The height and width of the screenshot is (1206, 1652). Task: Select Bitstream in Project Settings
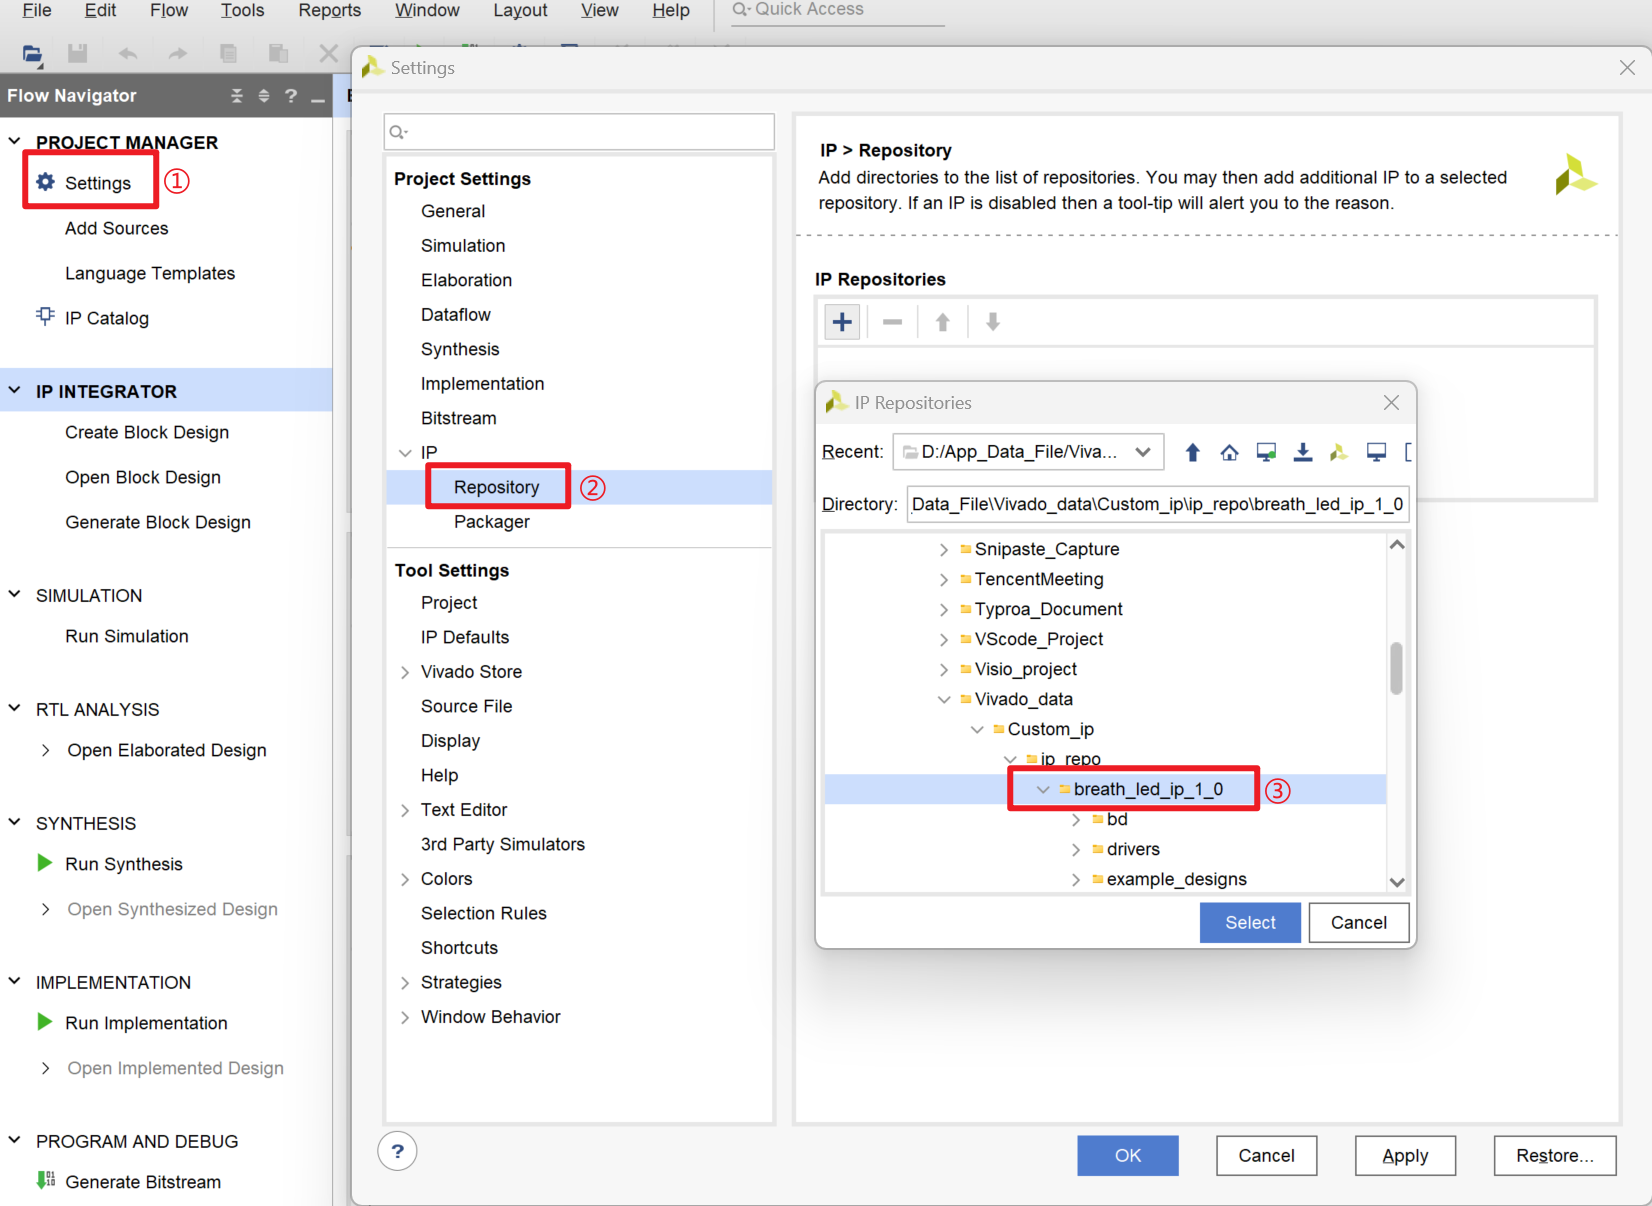[458, 418]
